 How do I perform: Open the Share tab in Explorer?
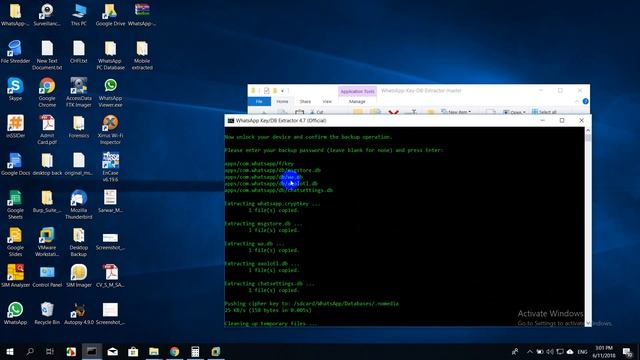(x=305, y=101)
